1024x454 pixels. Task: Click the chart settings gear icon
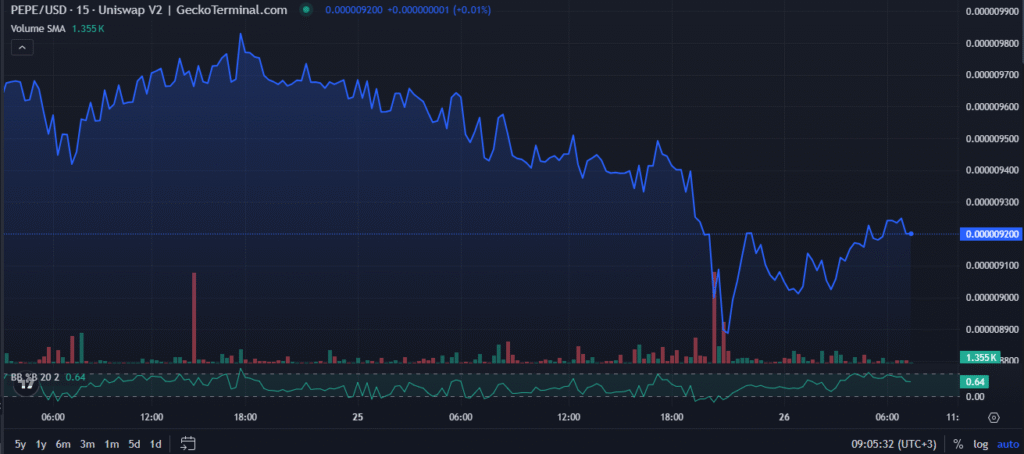tap(993, 417)
